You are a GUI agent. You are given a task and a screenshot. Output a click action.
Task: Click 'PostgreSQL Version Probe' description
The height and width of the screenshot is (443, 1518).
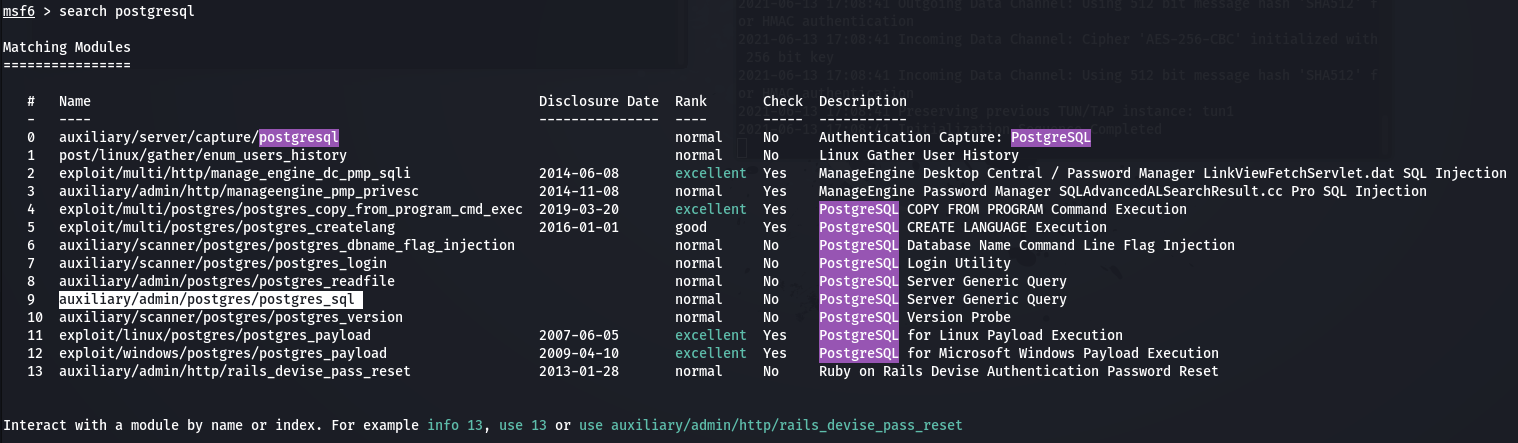915,317
